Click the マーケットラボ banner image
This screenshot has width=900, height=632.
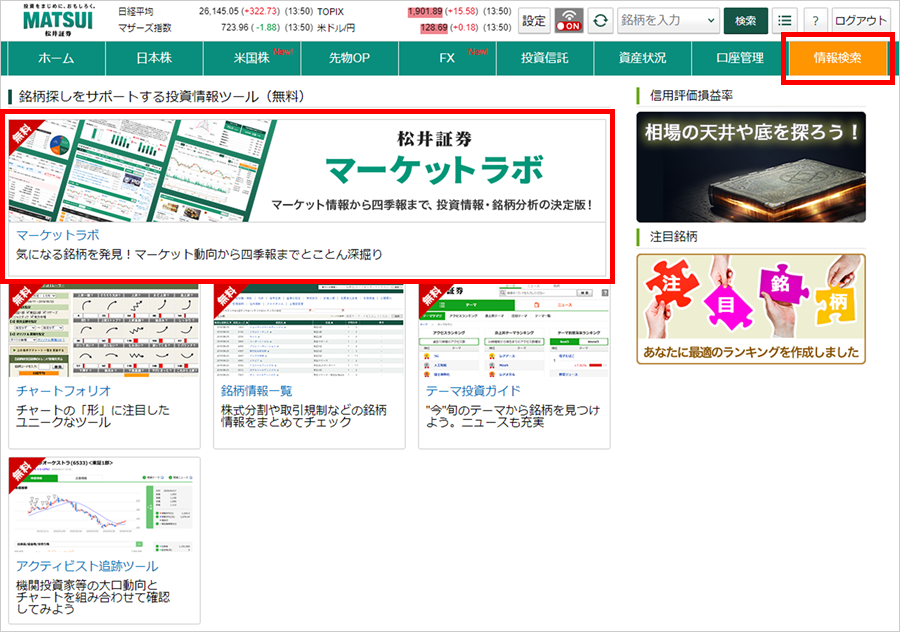[308, 170]
